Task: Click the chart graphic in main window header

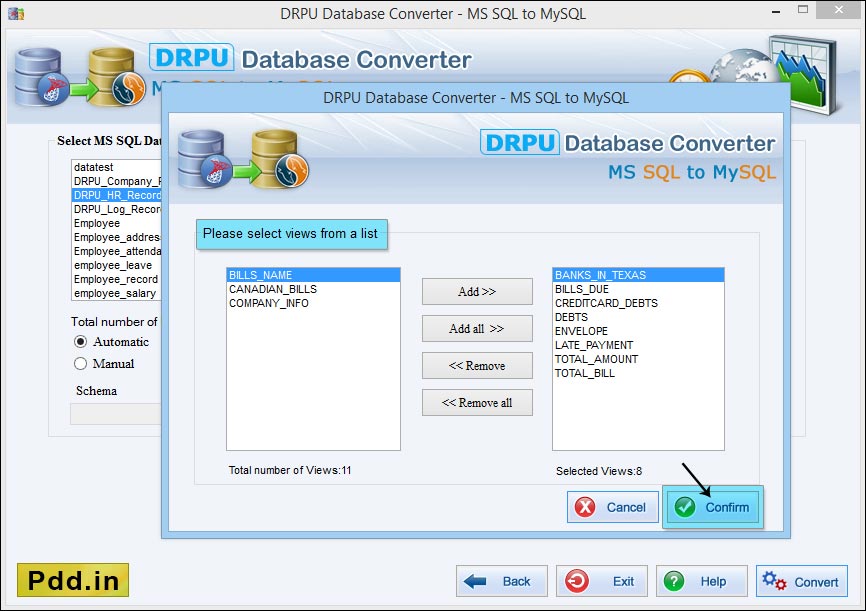Action: (x=804, y=74)
